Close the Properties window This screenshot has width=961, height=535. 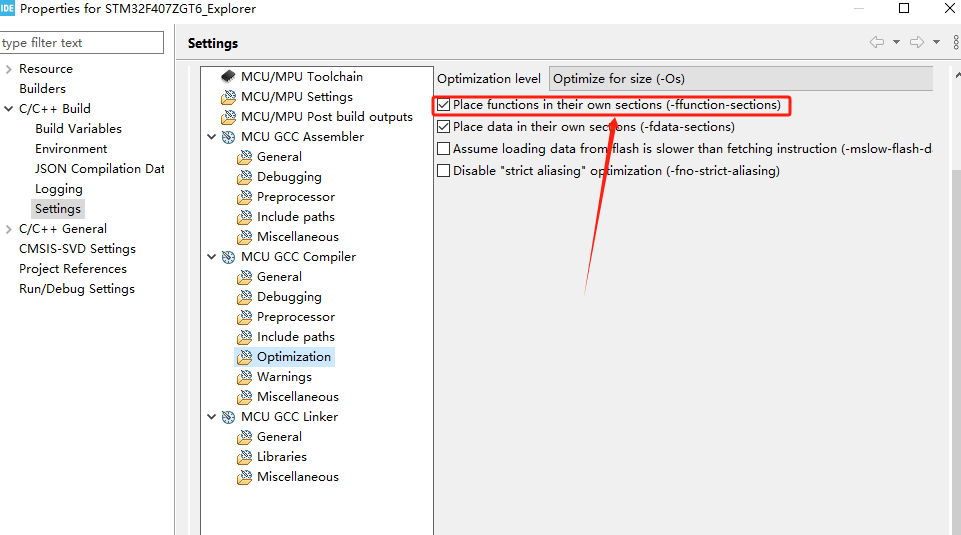pyautogui.click(x=949, y=8)
